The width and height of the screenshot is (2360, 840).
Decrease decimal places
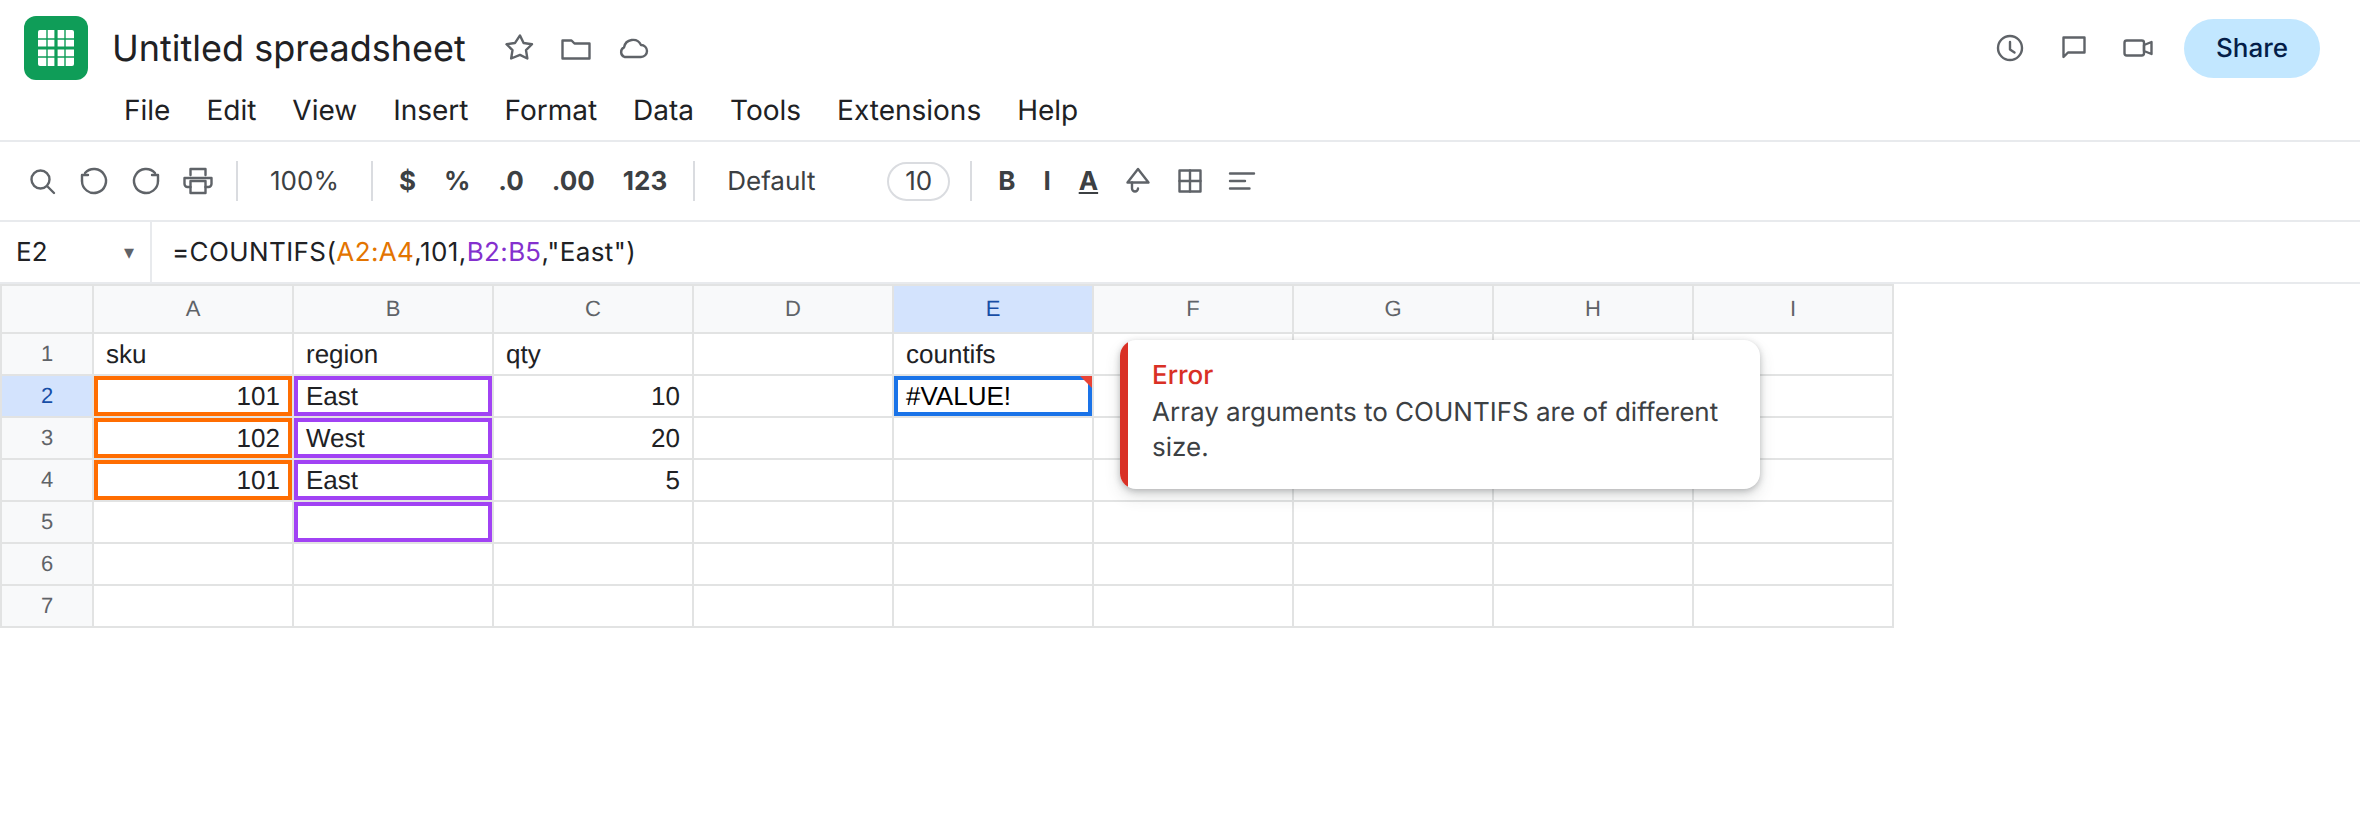click(x=511, y=181)
